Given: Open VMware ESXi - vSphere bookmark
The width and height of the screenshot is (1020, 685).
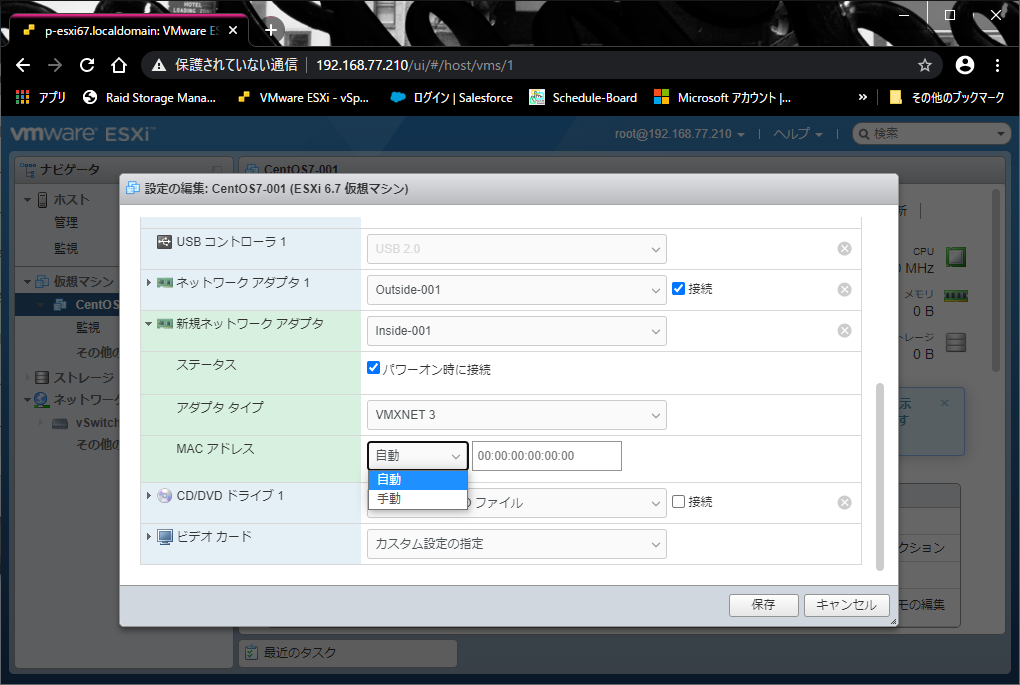Looking at the screenshot, I should click(304, 98).
